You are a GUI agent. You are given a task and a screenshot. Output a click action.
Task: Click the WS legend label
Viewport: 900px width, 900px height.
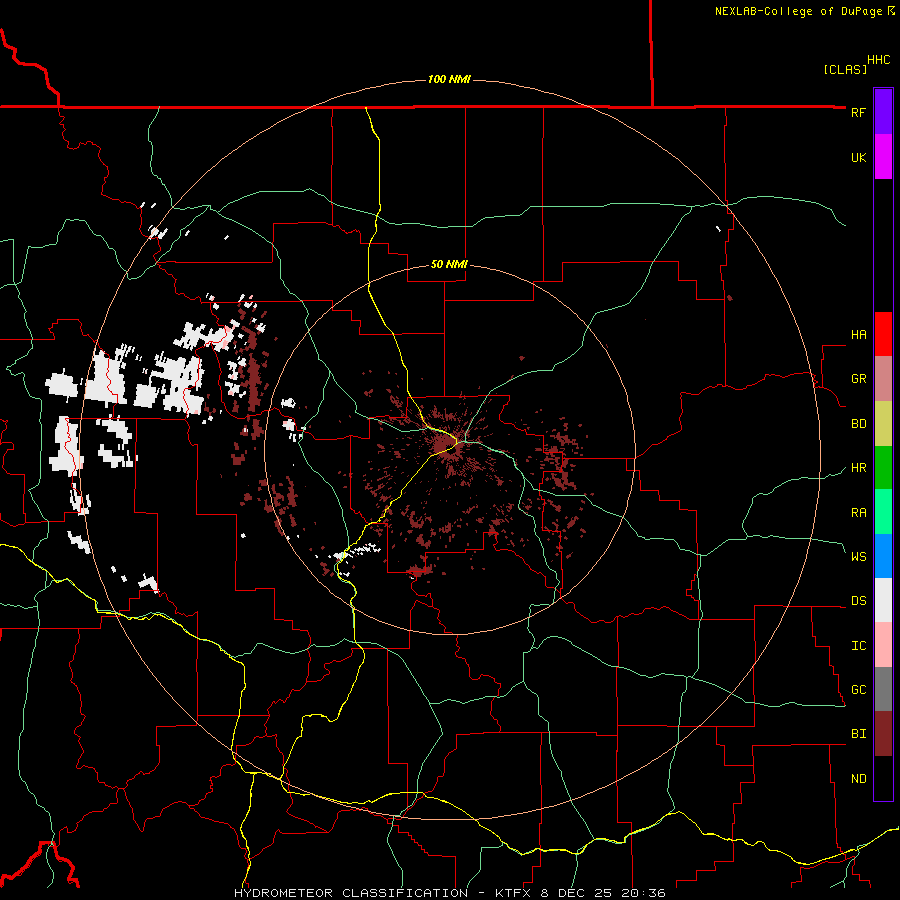(x=858, y=557)
